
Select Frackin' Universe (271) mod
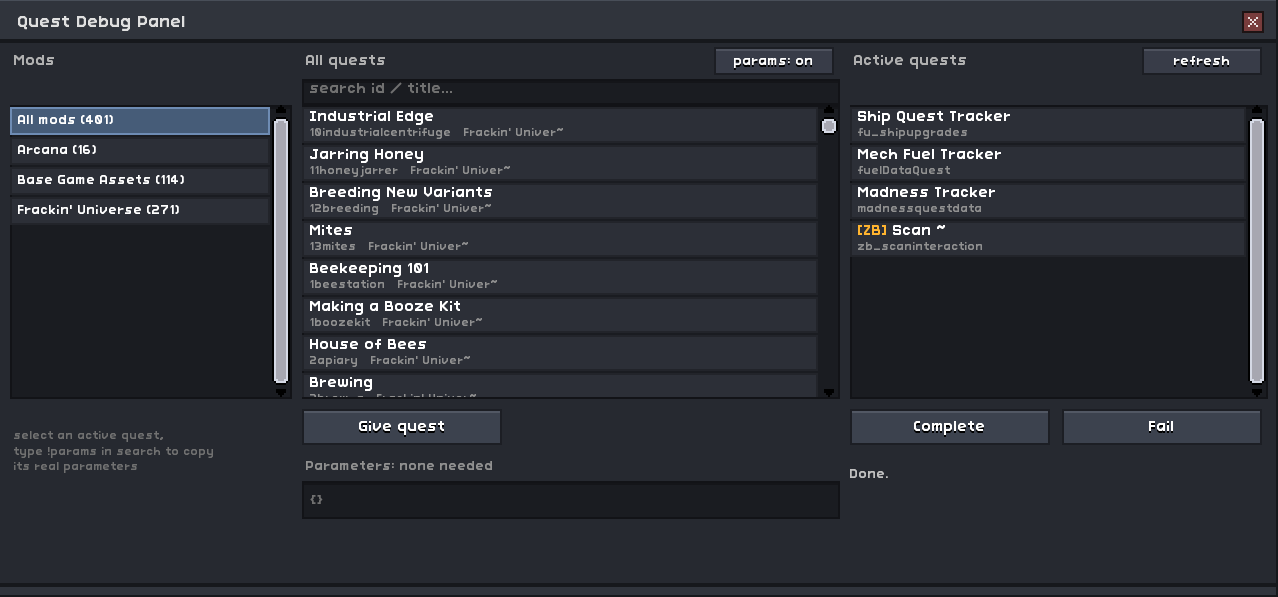(x=140, y=210)
